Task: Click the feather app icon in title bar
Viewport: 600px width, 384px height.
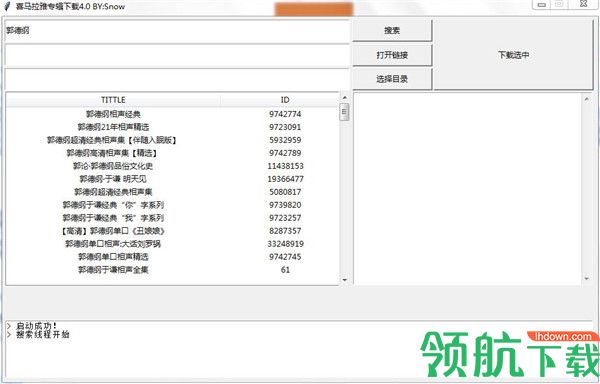Action: click(x=7, y=7)
